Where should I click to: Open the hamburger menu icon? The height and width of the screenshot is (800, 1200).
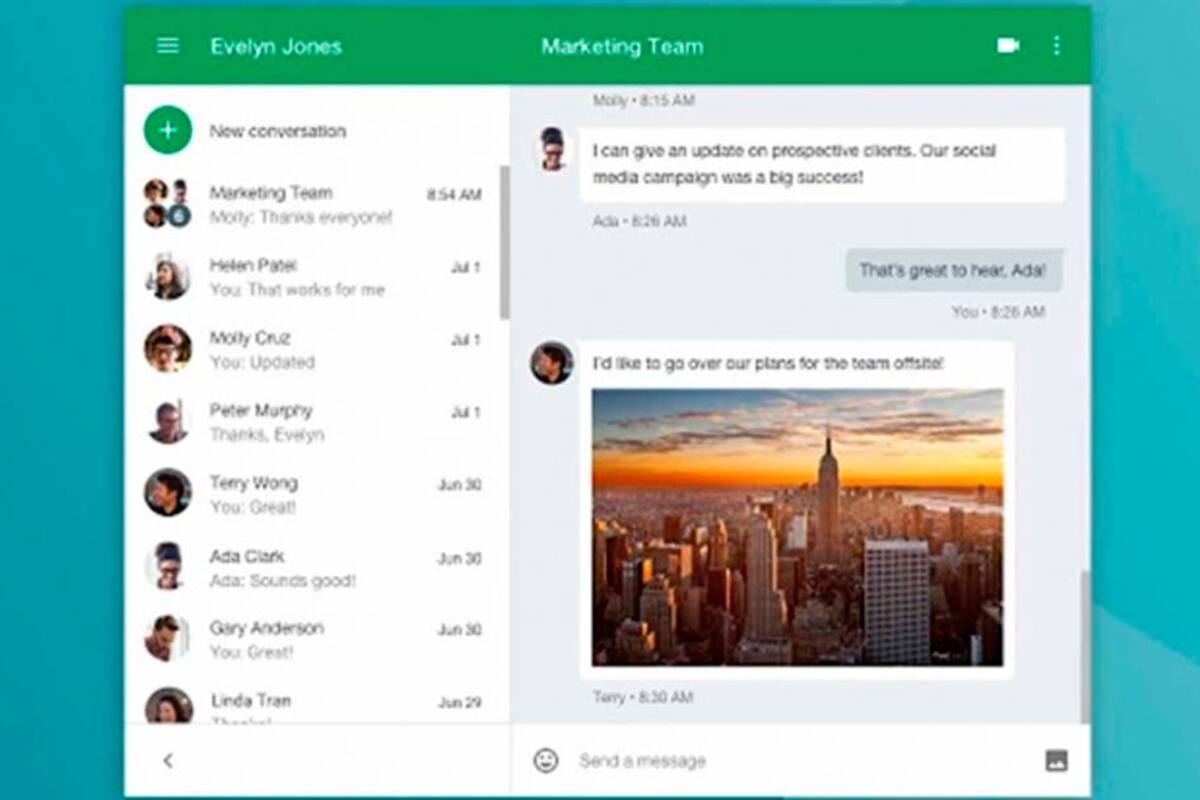coord(168,46)
